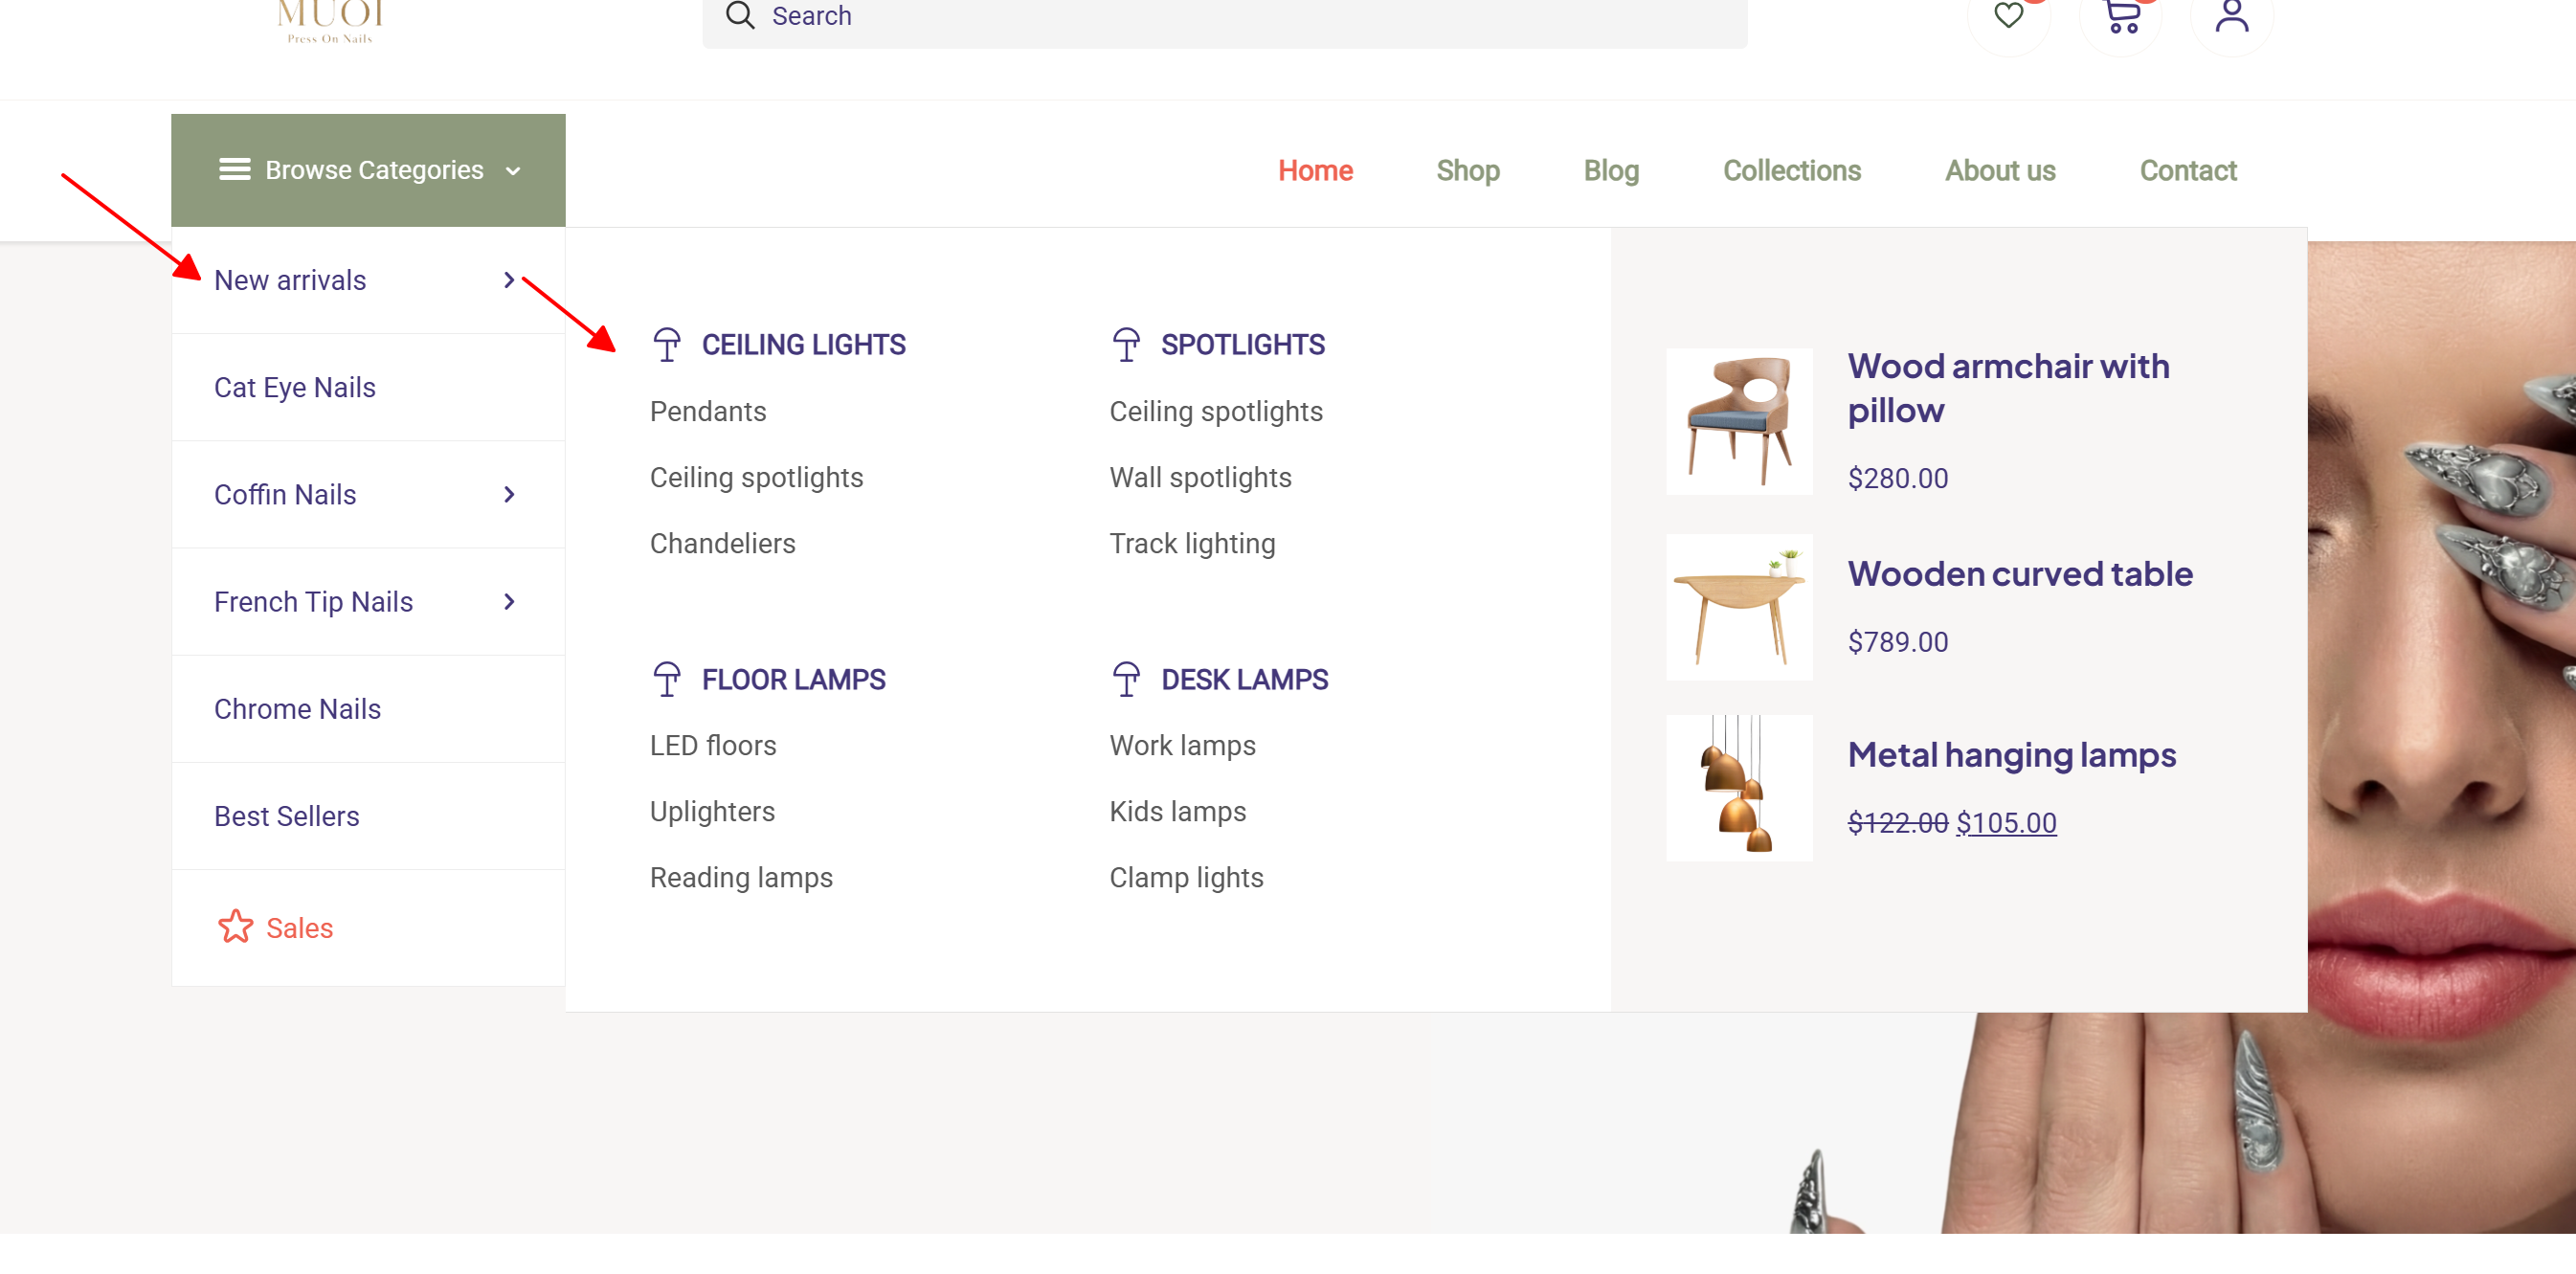Viewport: 2576px width, 1274px height.
Task: Open the Chandeliers link
Action: coord(722,543)
